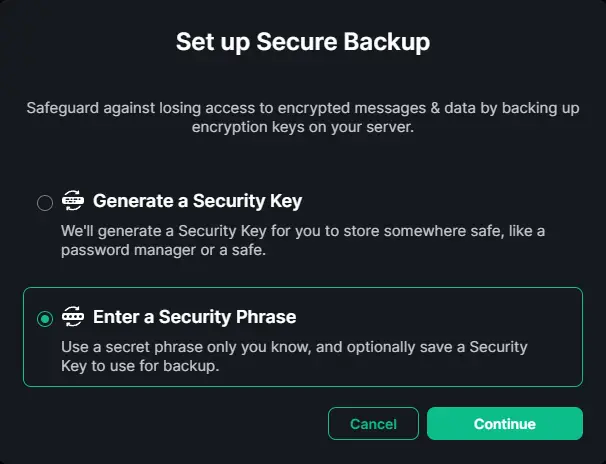The image size is (606, 464).
Task: Choose the "Enter a Security Phrase" heading label
Action: pos(194,317)
